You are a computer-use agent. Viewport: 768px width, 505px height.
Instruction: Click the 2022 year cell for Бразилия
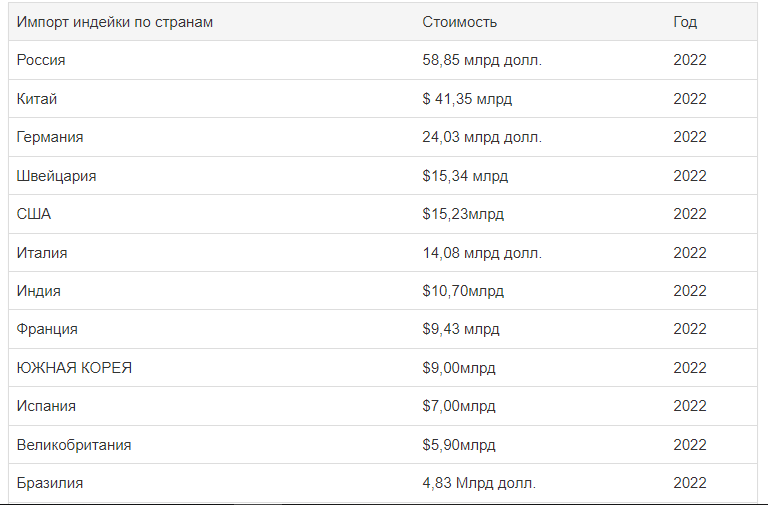tap(690, 483)
